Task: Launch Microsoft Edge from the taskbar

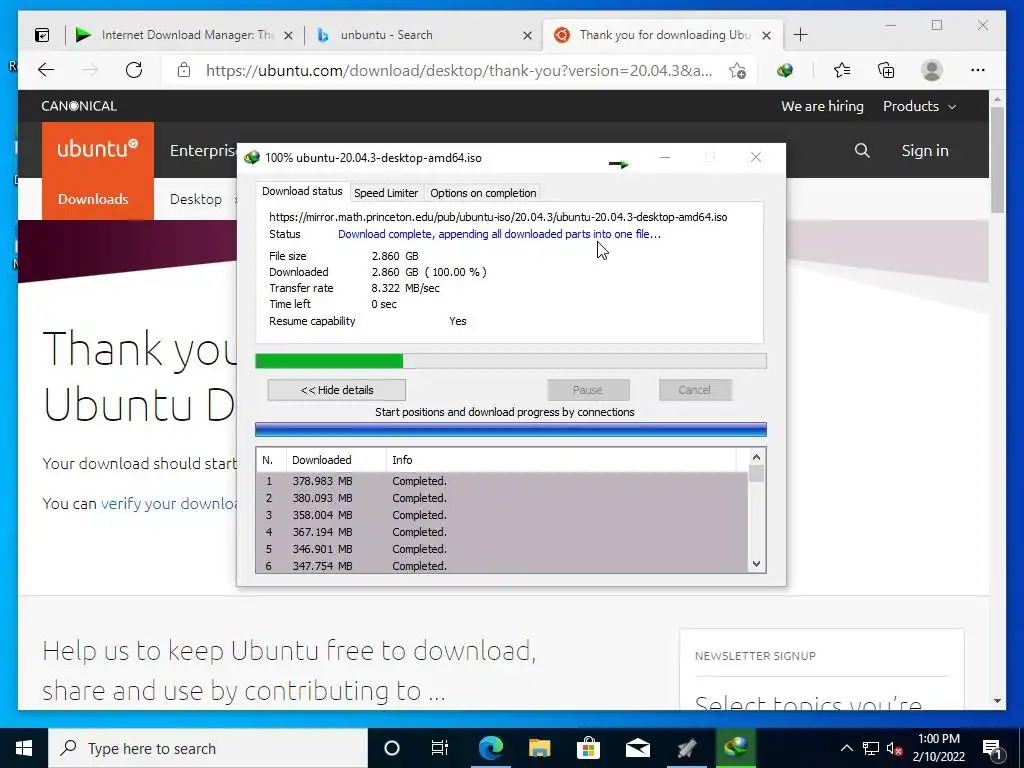Action: [491, 748]
